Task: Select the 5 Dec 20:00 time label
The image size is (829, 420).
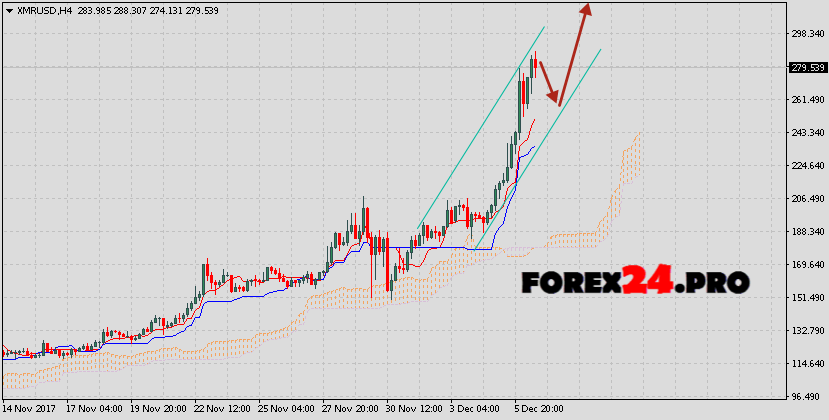Action: 538,409
